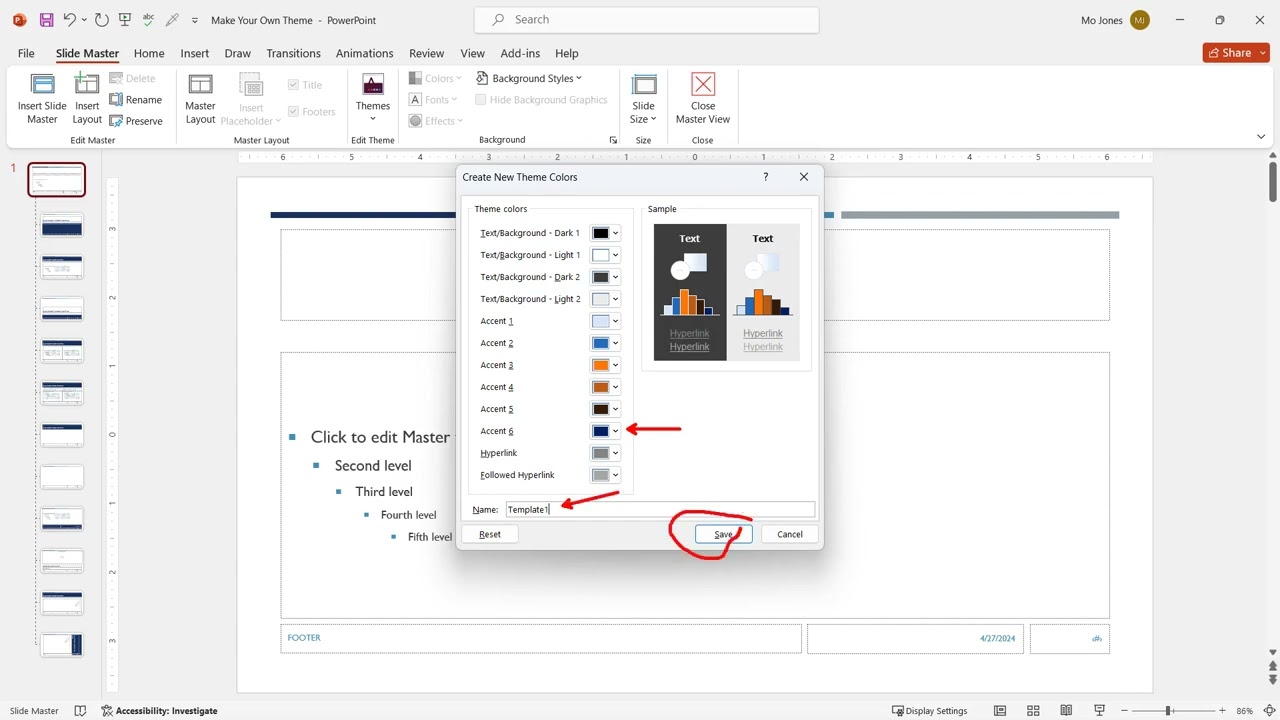Image resolution: width=1280 pixels, height=720 pixels.
Task: Click the Insert Layout icon
Action: click(x=87, y=98)
